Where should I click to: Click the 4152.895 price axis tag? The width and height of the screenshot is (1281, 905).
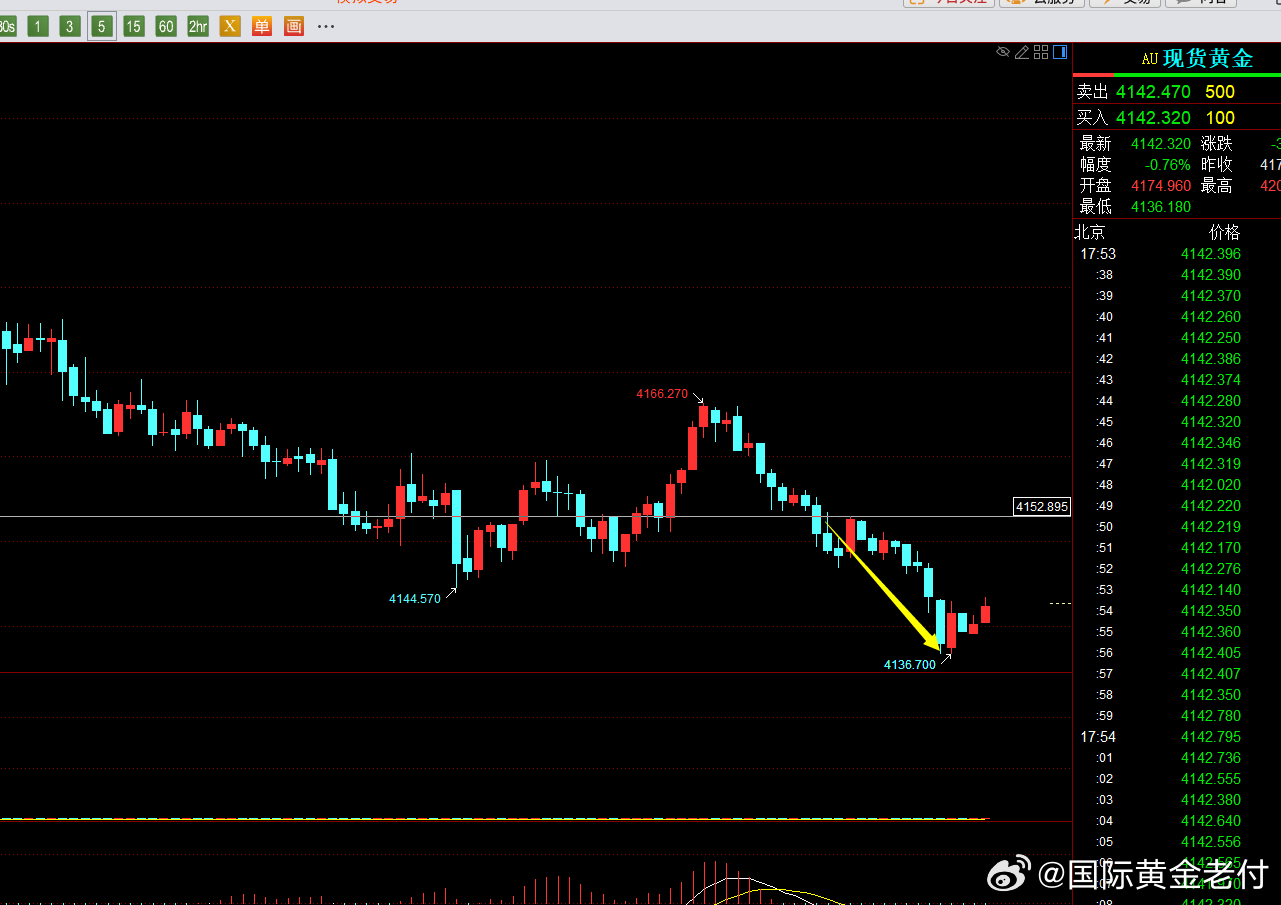click(1042, 507)
